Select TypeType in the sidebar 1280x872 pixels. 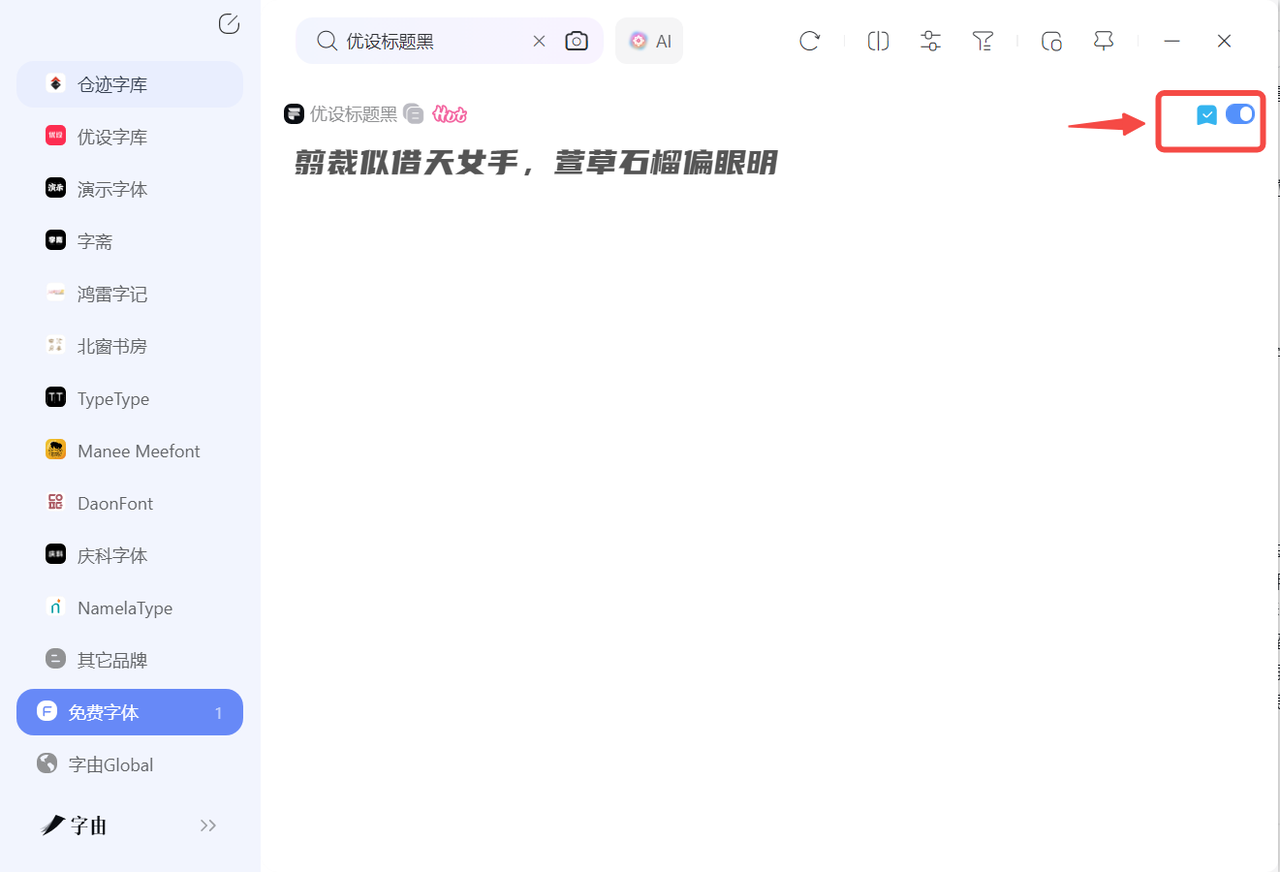pyautogui.click(x=130, y=398)
